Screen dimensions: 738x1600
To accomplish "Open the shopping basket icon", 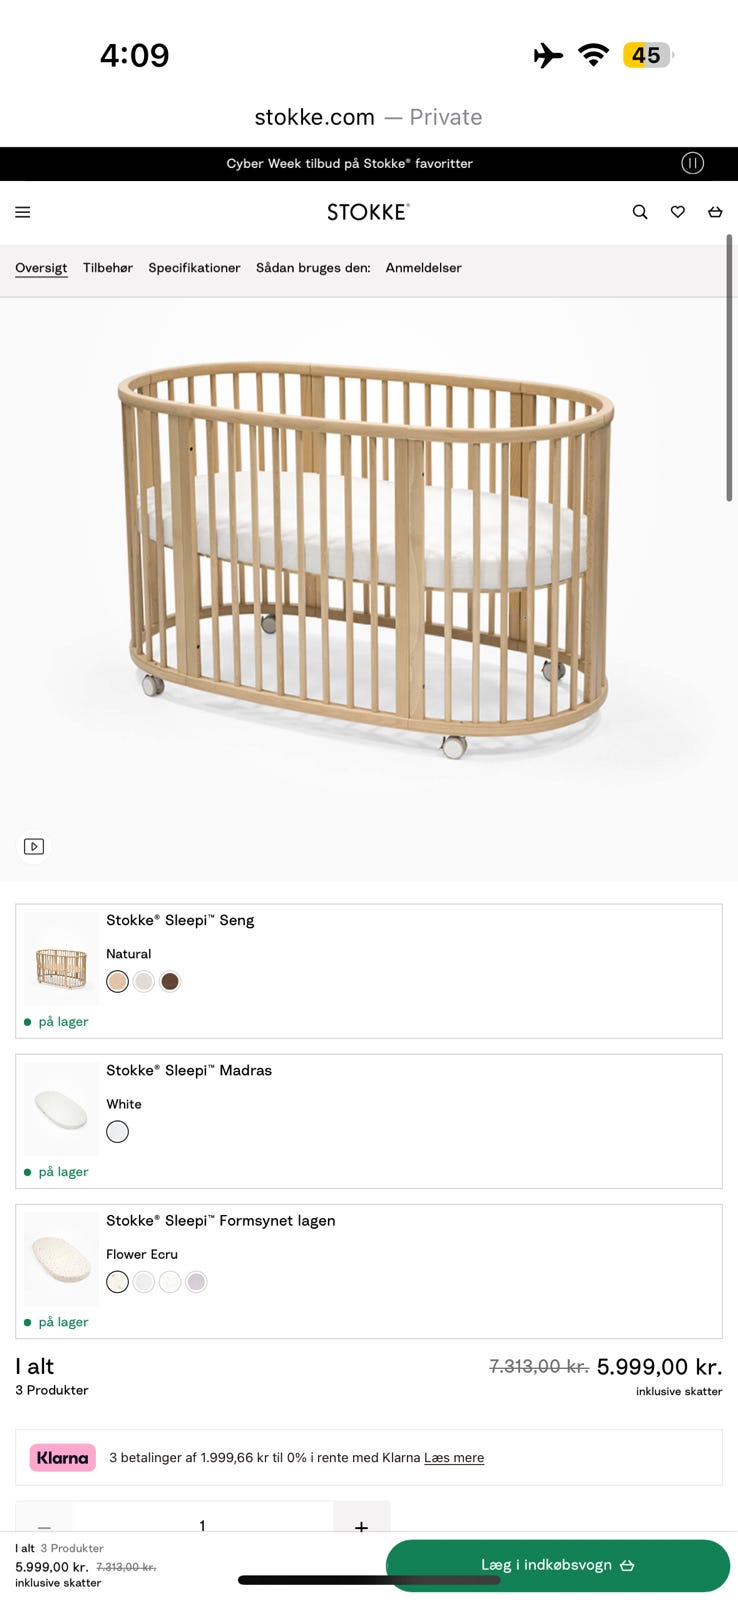I will tap(715, 212).
